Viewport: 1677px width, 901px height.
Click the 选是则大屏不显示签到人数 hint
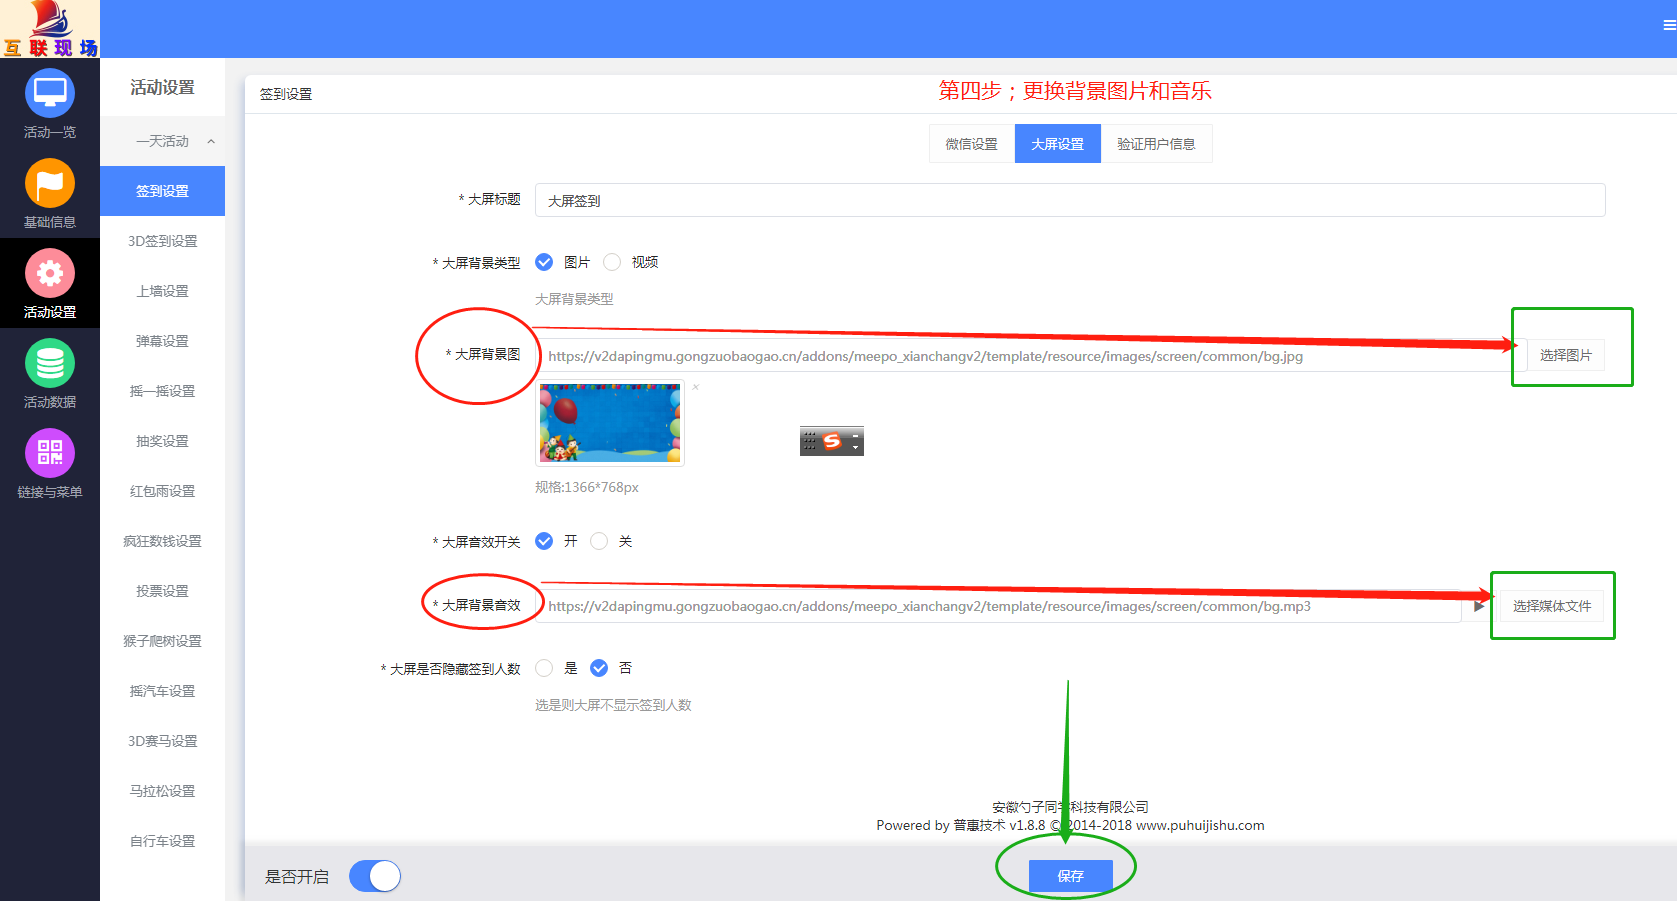[613, 705]
